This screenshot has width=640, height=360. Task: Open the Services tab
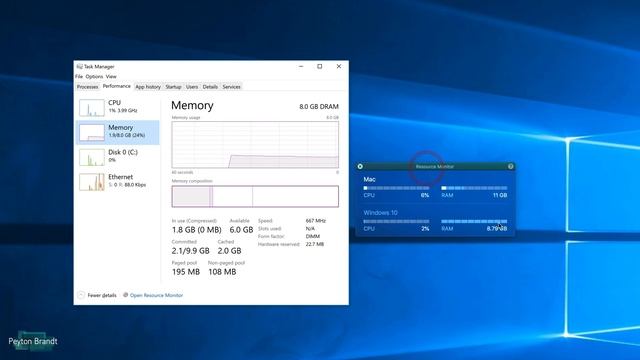pos(231,87)
